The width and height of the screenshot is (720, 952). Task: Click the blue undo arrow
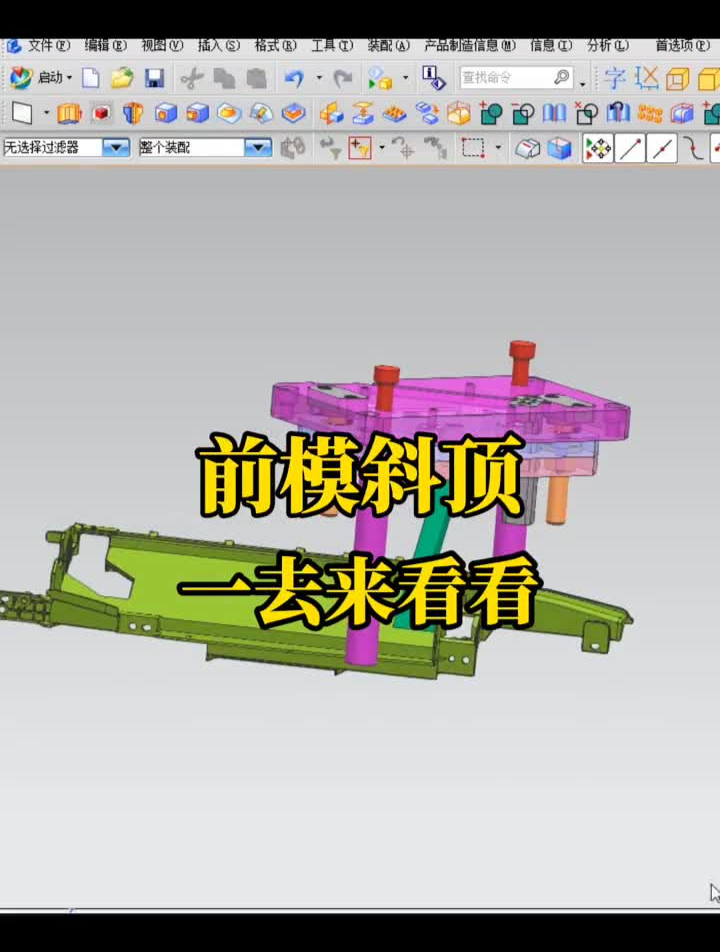294,78
